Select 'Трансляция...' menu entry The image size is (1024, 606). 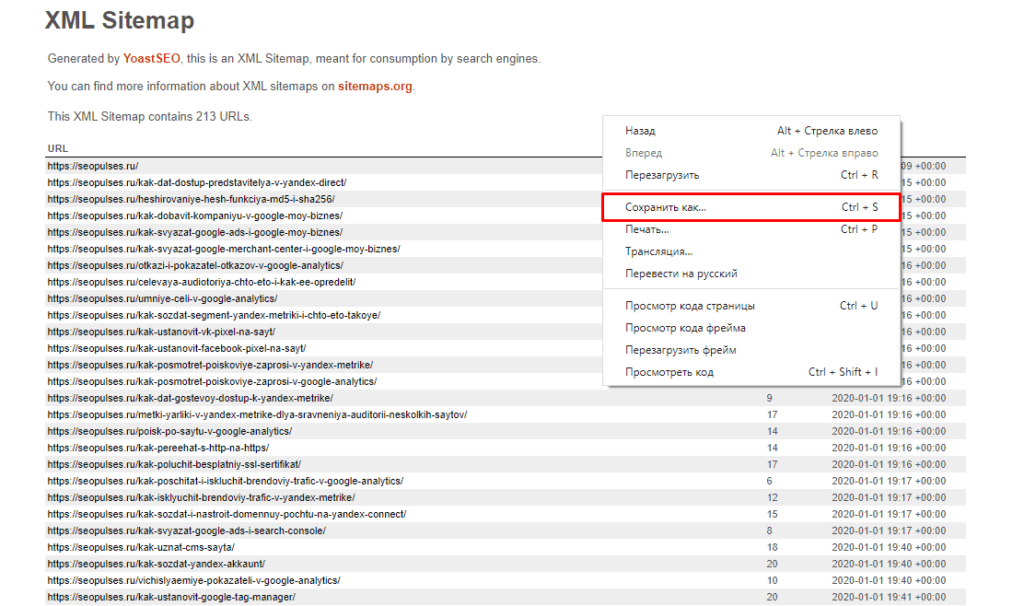(x=658, y=251)
